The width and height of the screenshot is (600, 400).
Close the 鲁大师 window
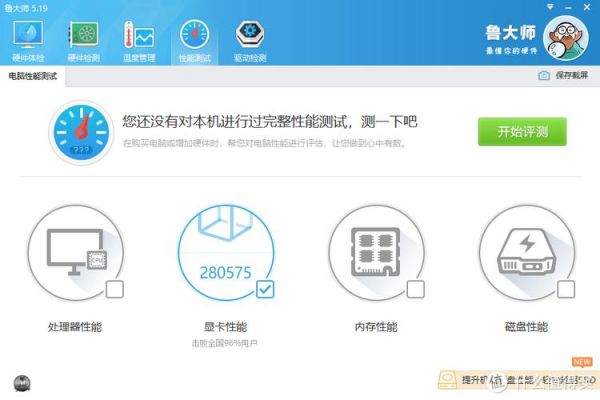tap(587, 7)
